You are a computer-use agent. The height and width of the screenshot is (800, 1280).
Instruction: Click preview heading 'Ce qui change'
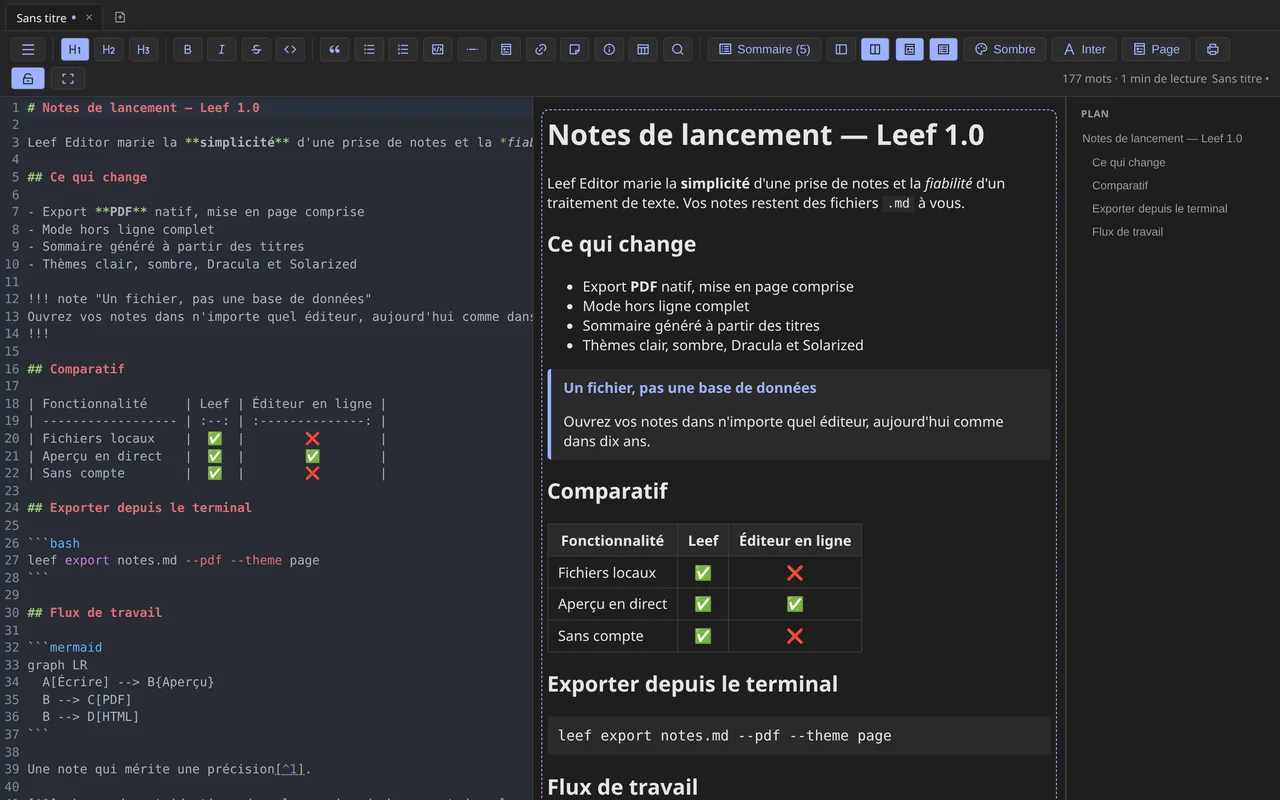[x=622, y=244]
